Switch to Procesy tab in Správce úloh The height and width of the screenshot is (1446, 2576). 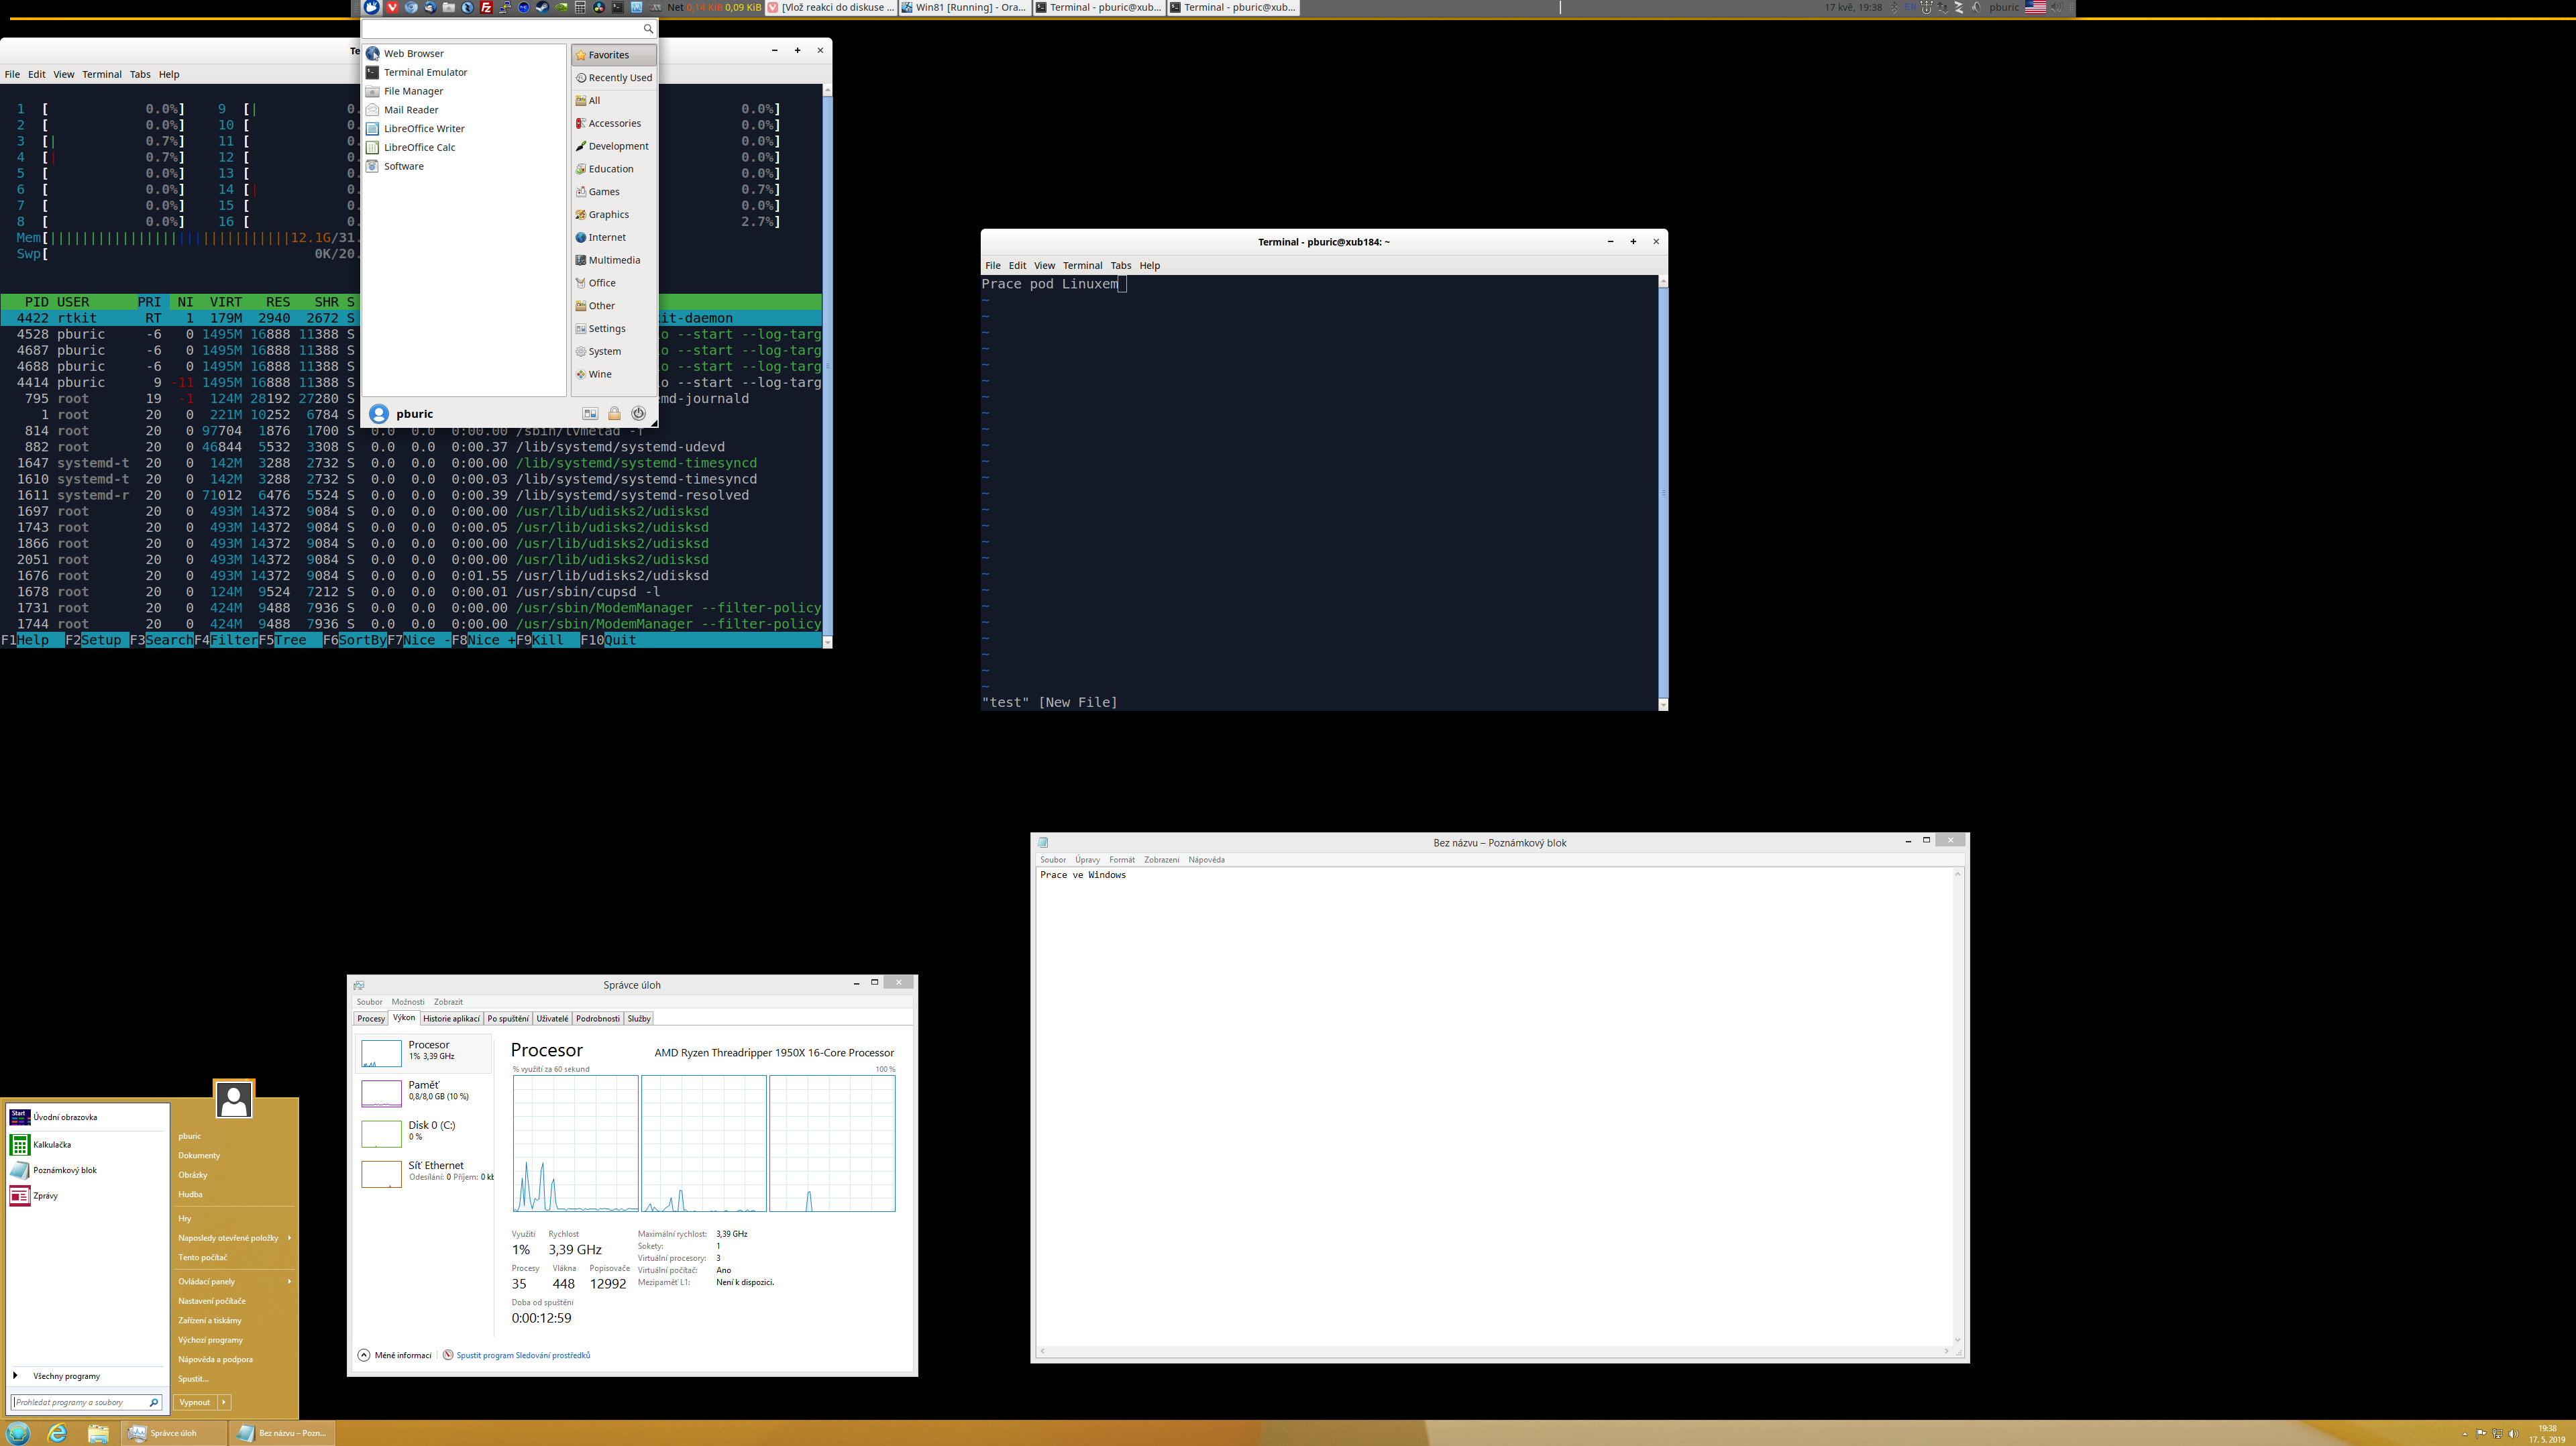[x=371, y=1019]
